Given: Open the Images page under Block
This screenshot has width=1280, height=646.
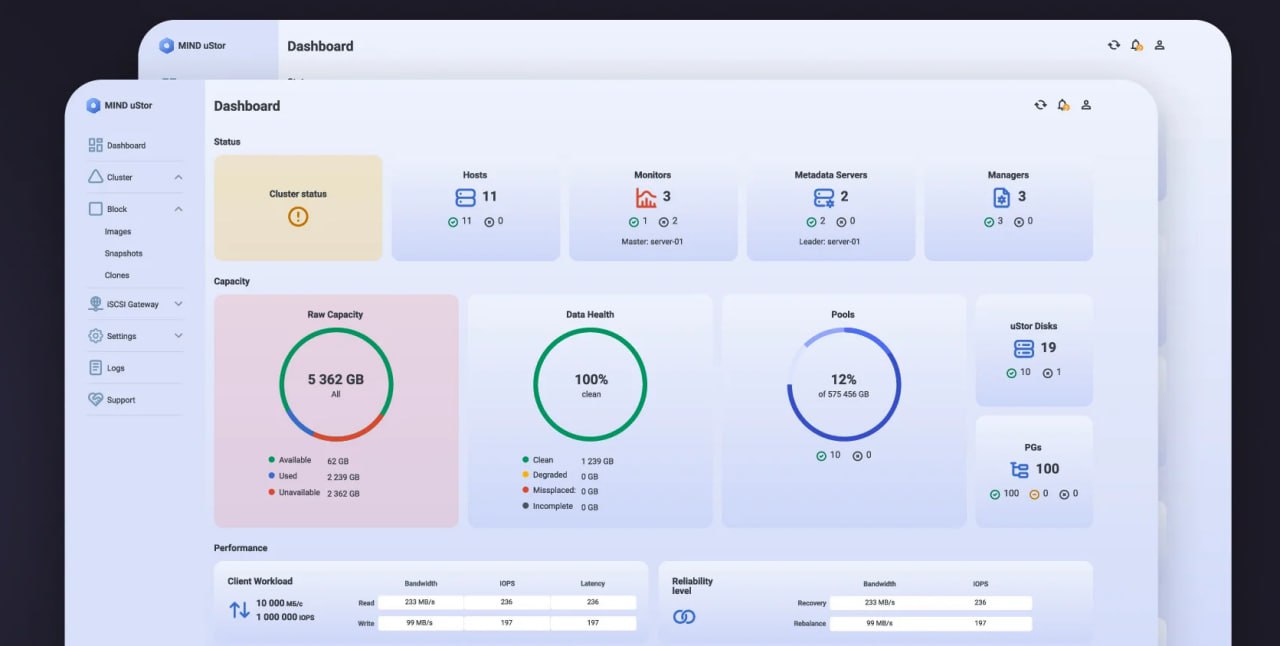Looking at the screenshot, I should coord(118,231).
